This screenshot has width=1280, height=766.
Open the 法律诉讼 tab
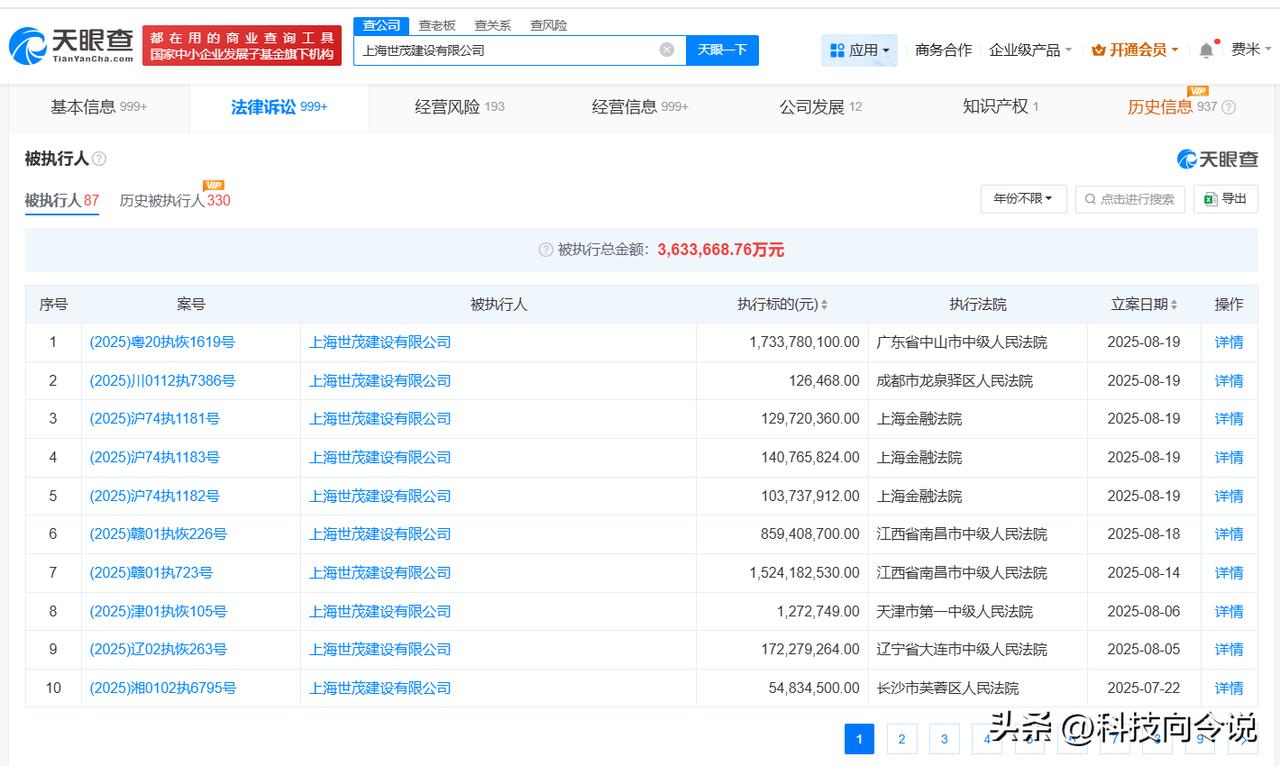coord(279,107)
